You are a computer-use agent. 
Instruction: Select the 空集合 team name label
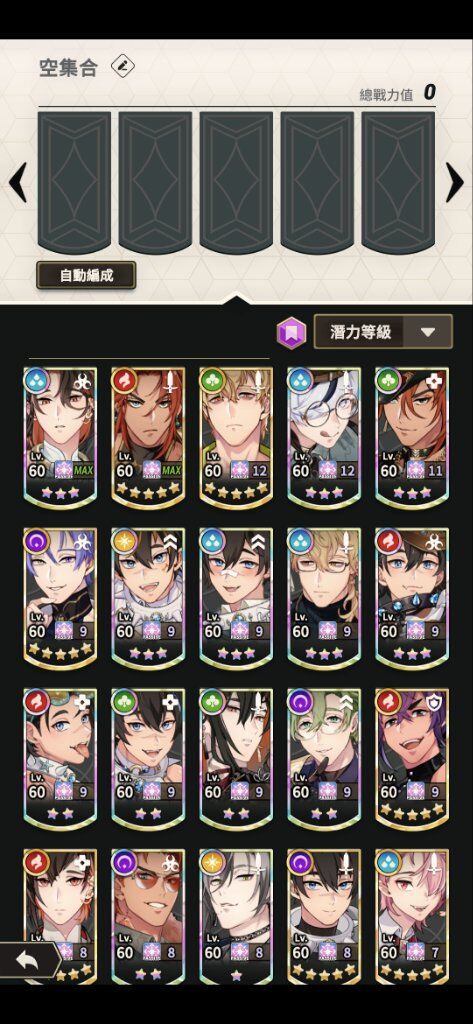coord(68,67)
